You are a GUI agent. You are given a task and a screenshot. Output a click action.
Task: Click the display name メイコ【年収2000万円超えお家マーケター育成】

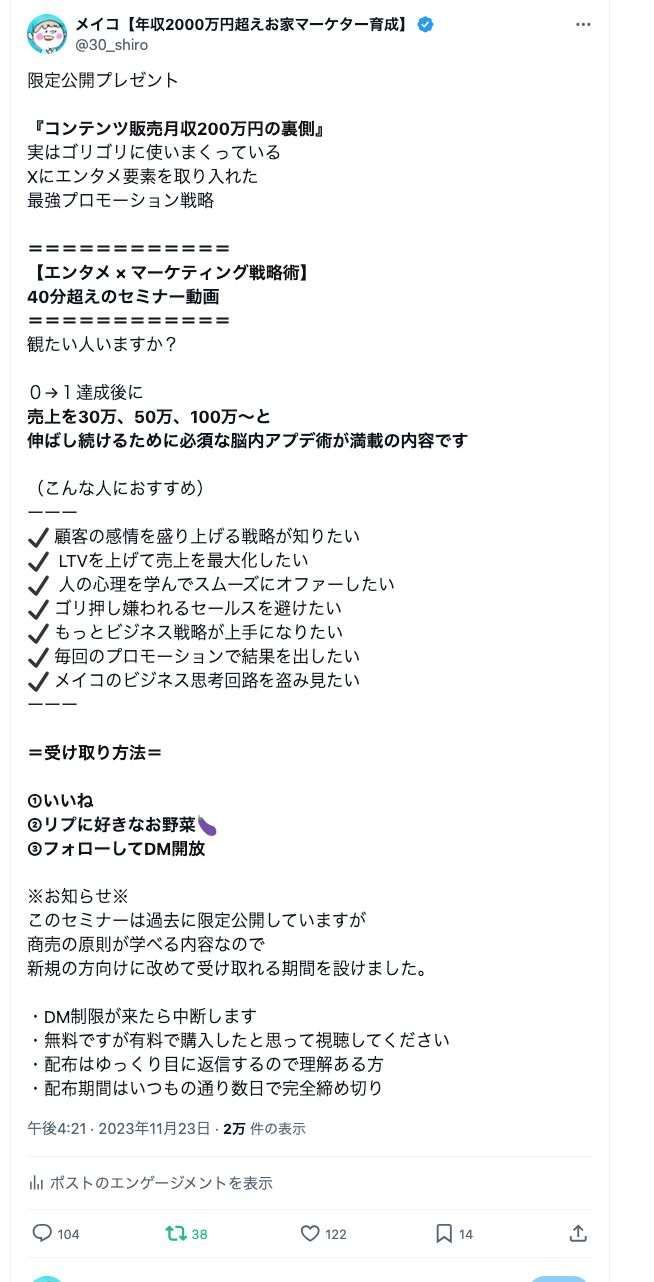[242, 25]
